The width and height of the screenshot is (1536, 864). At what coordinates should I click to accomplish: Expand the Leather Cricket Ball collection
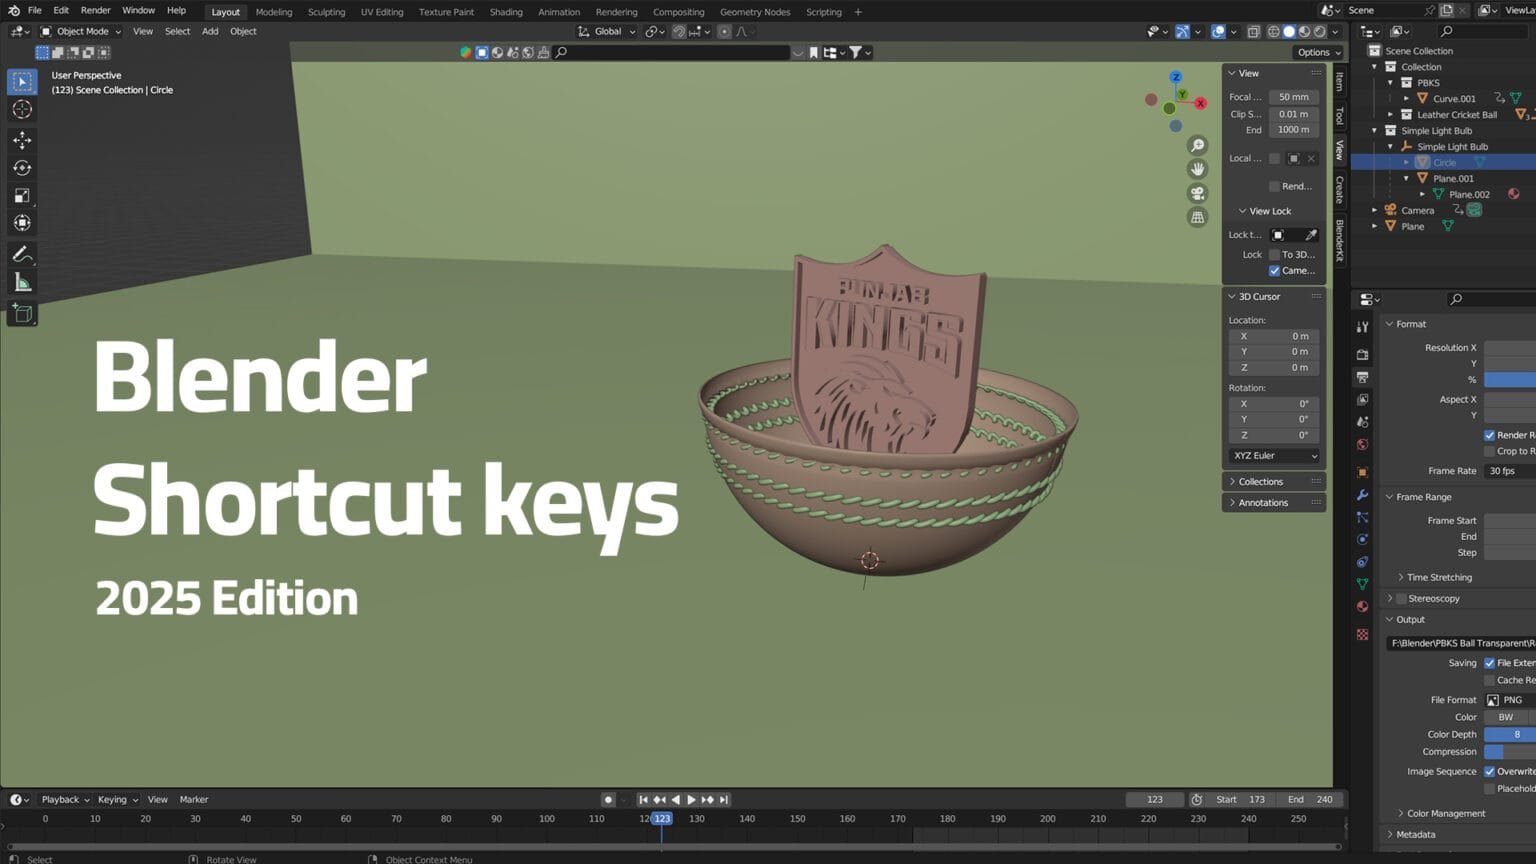click(x=1391, y=114)
